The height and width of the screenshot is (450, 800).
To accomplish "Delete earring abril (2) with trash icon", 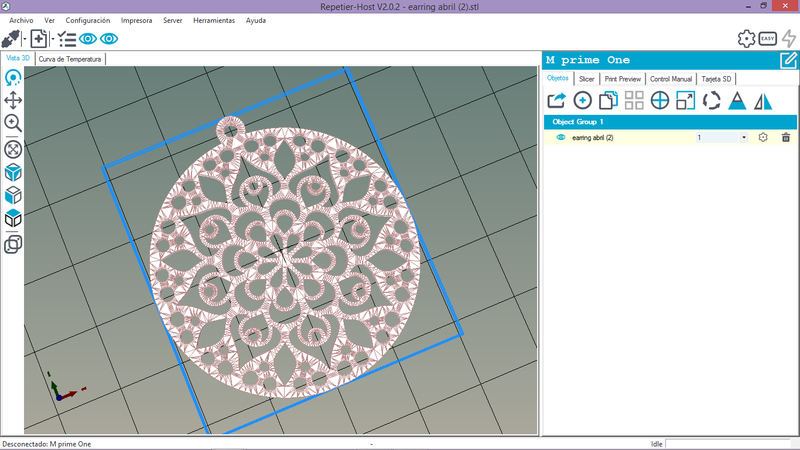I will pyautogui.click(x=786, y=137).
